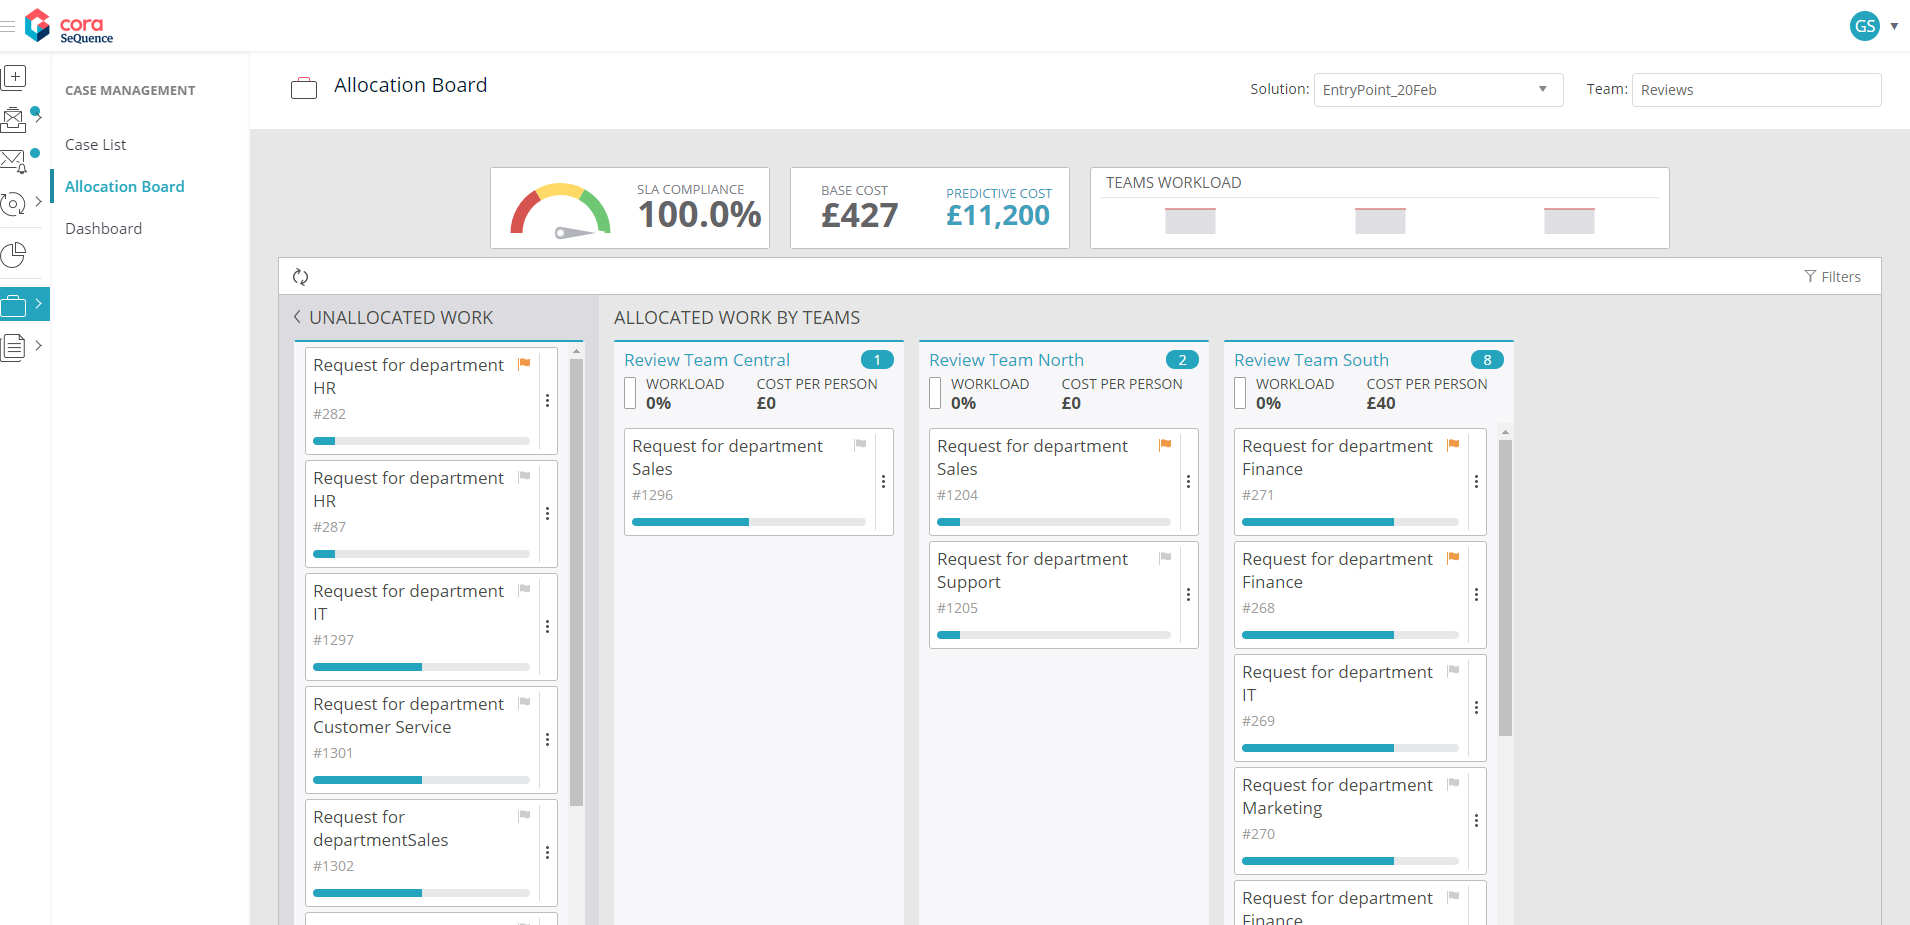Viewport: 1910px width, 925px height.
Task: Click the Review Team South list scrollbar
Action: 1505,588
